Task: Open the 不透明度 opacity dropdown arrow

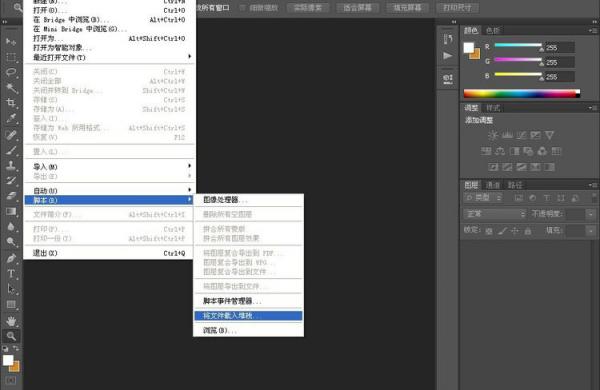Action: coord(591,214)
